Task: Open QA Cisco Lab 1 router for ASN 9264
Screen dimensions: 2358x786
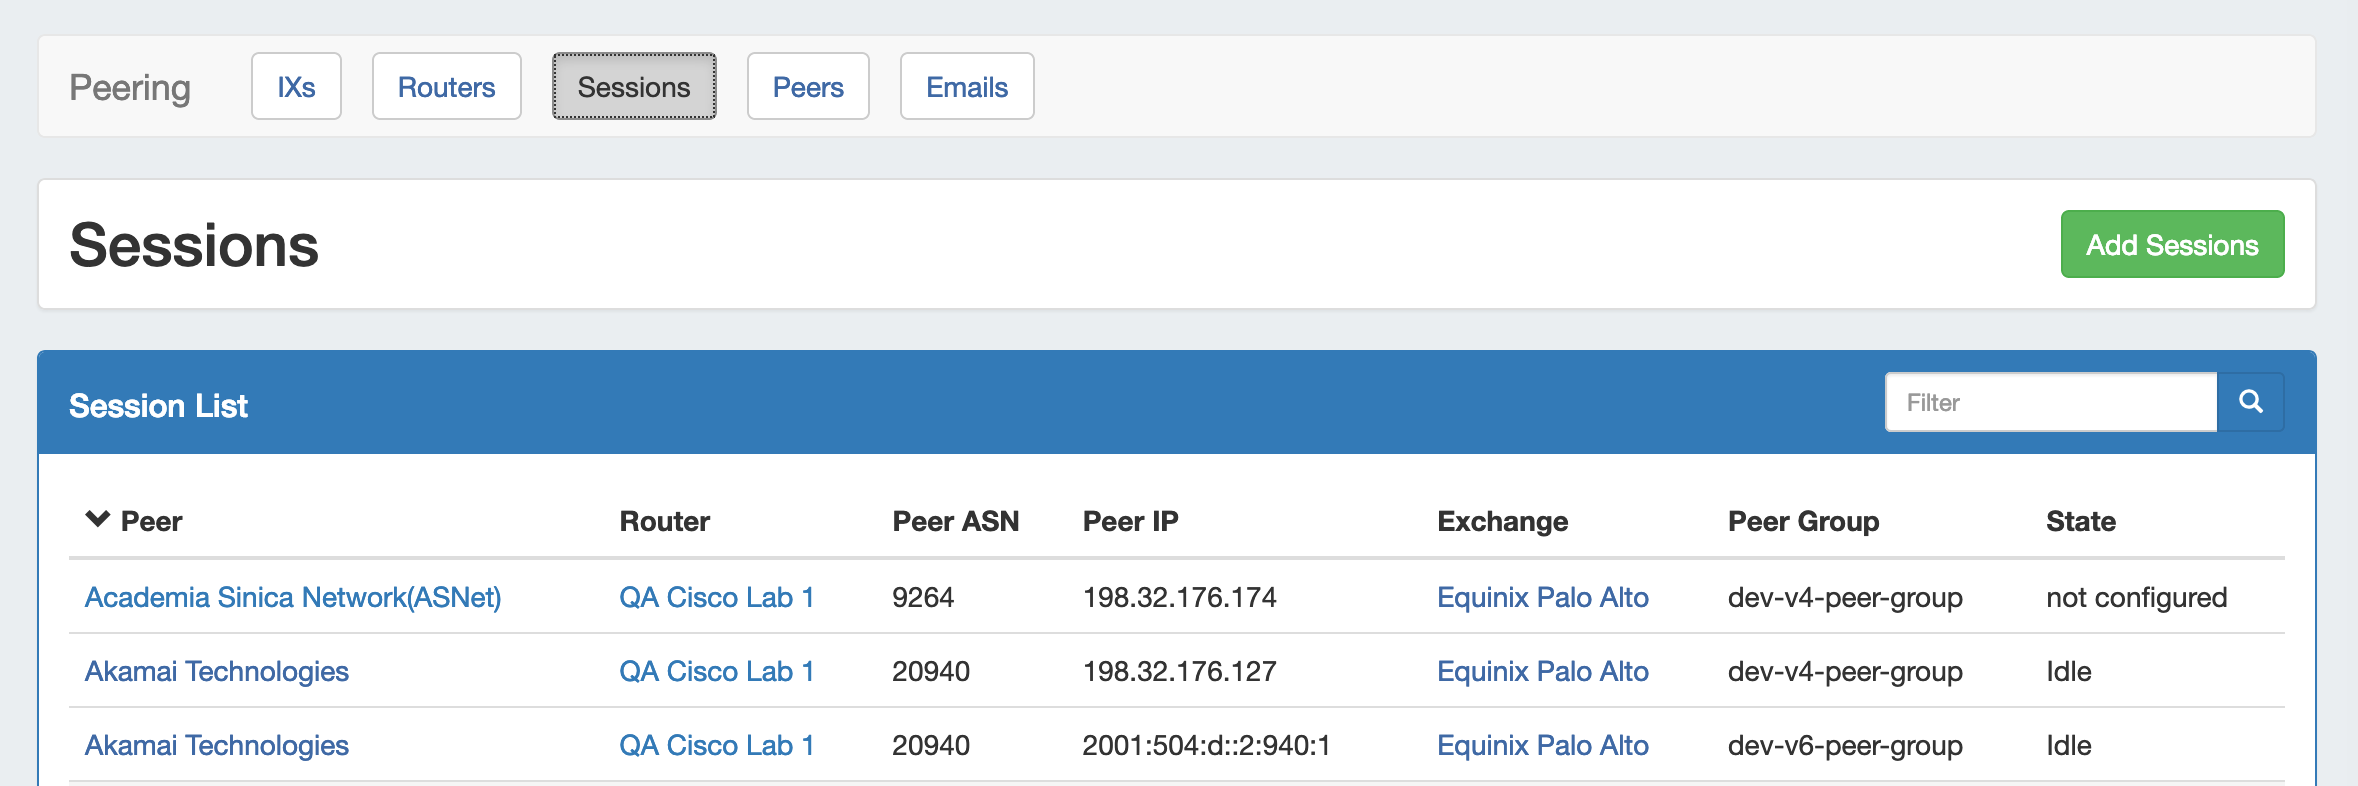Action: [x=716, y=597]
